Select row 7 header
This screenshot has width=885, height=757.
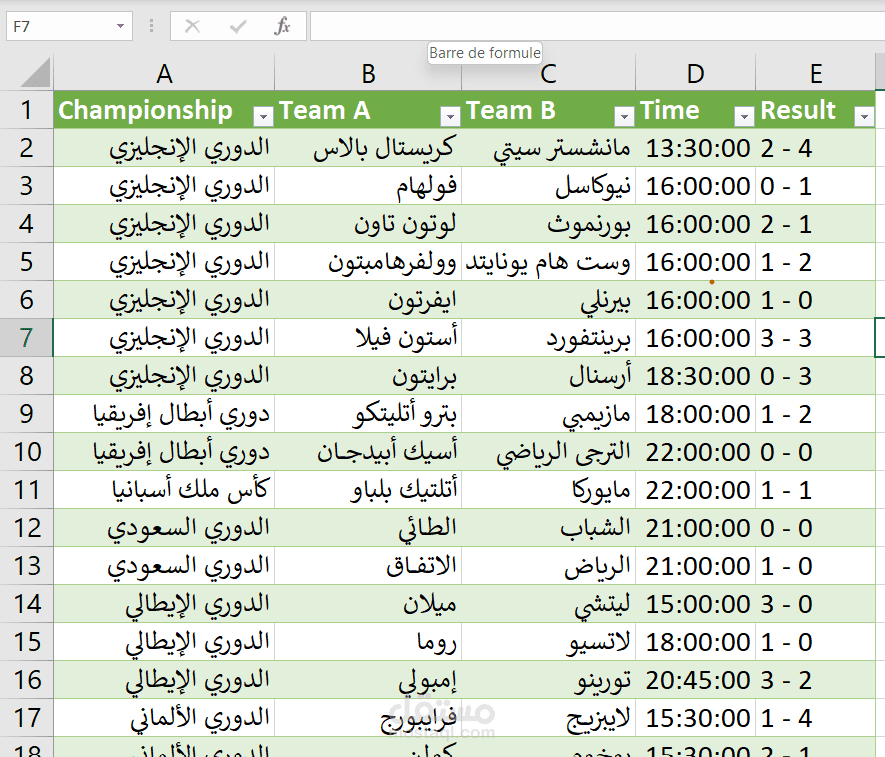point(27,338)
